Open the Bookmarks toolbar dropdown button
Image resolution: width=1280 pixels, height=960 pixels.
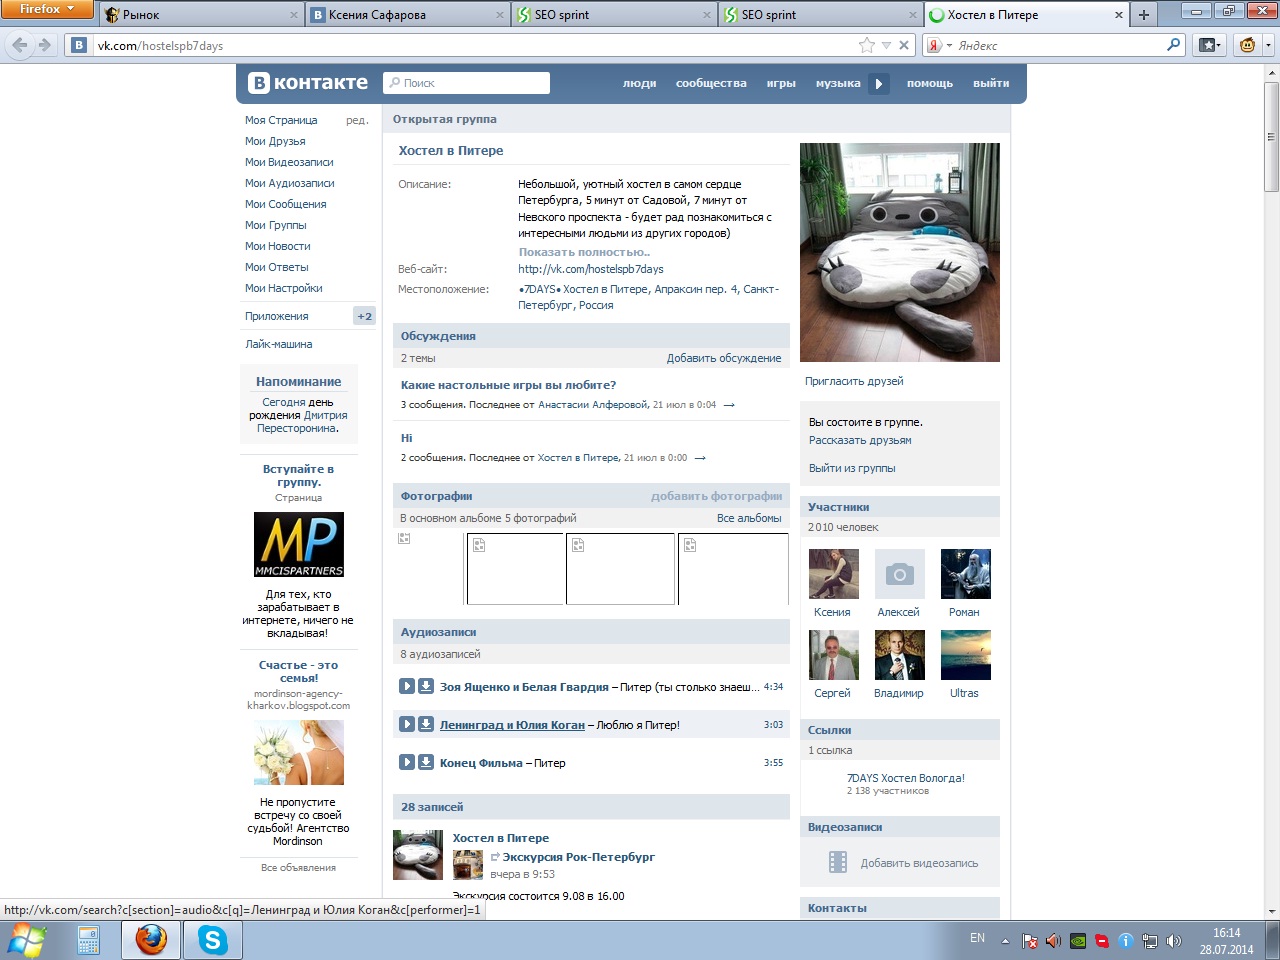pyautogui.click(x=1210, y=45)
